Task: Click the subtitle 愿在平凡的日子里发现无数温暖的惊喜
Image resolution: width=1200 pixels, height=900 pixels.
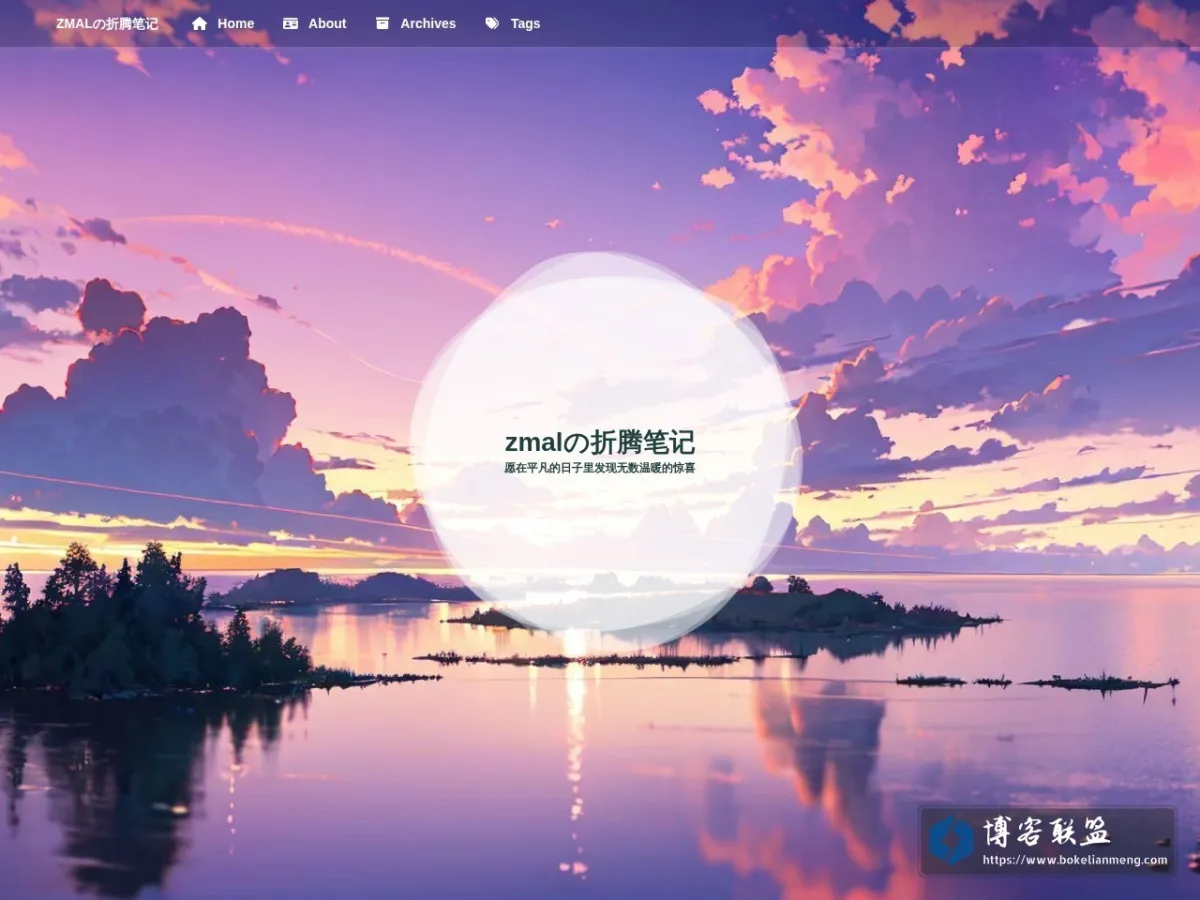Action: (600, 467)
